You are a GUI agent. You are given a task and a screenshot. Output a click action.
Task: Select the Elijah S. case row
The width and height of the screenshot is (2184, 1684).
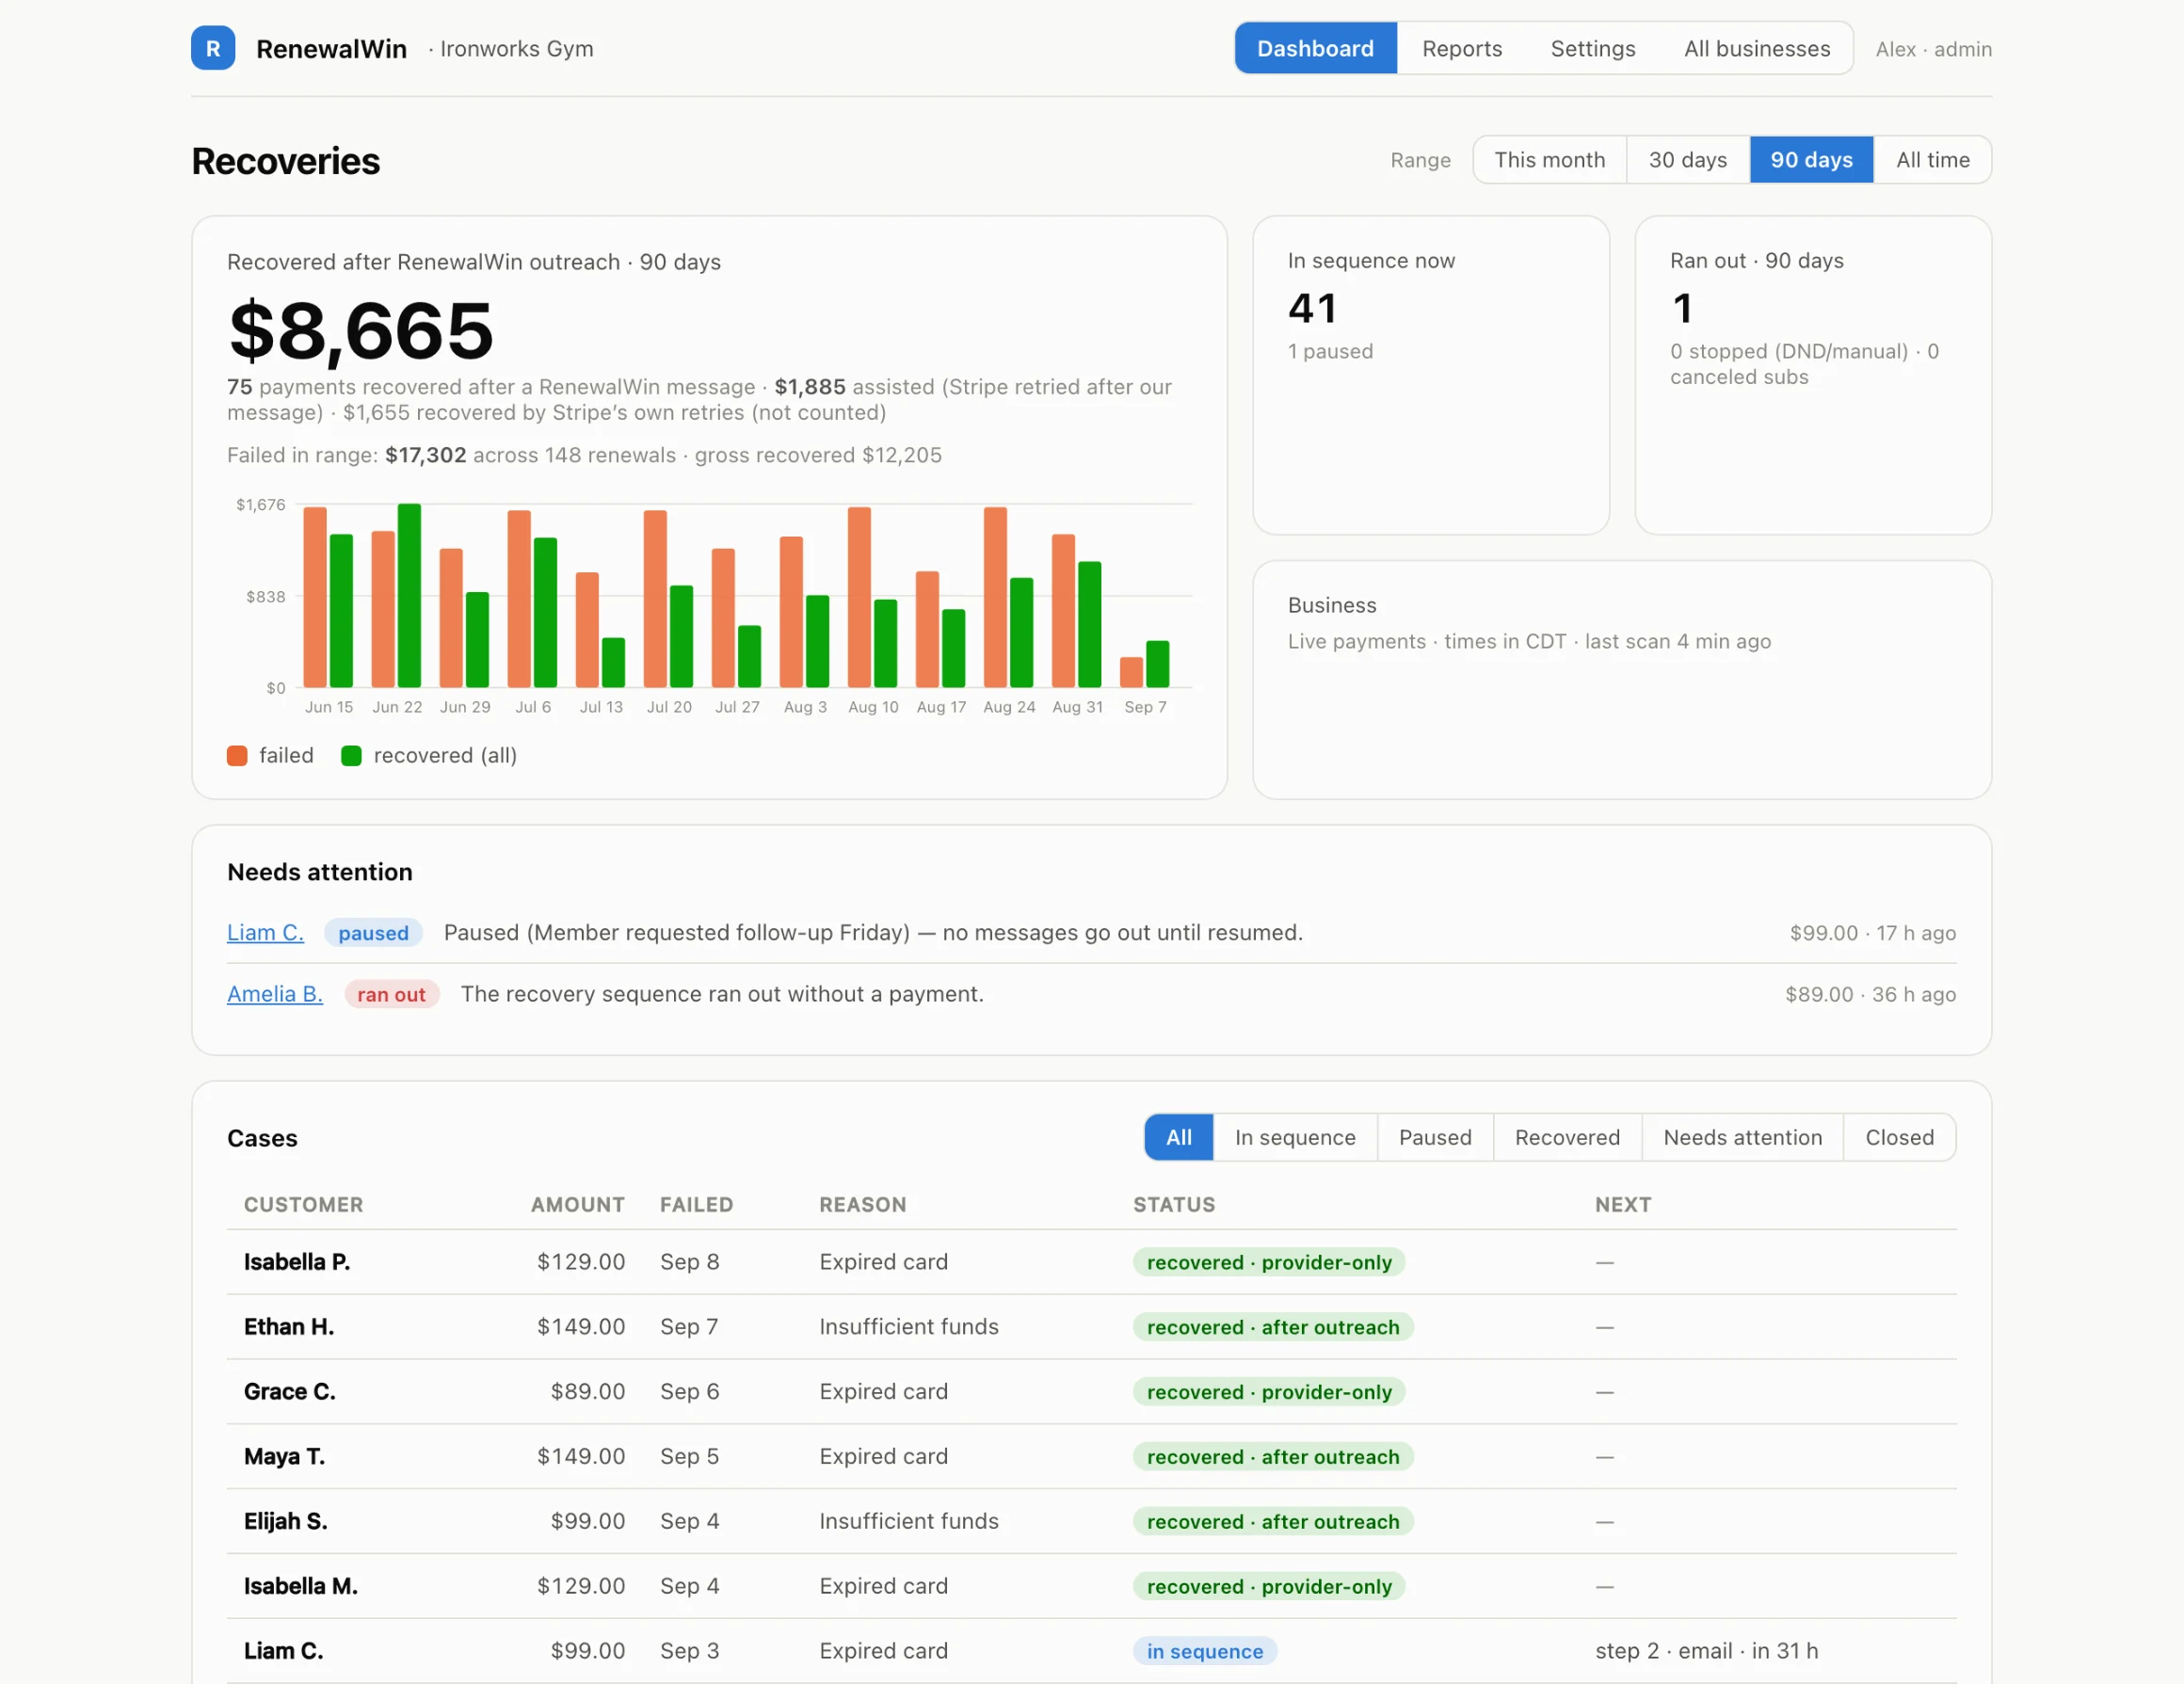tap(1091, 1521)
